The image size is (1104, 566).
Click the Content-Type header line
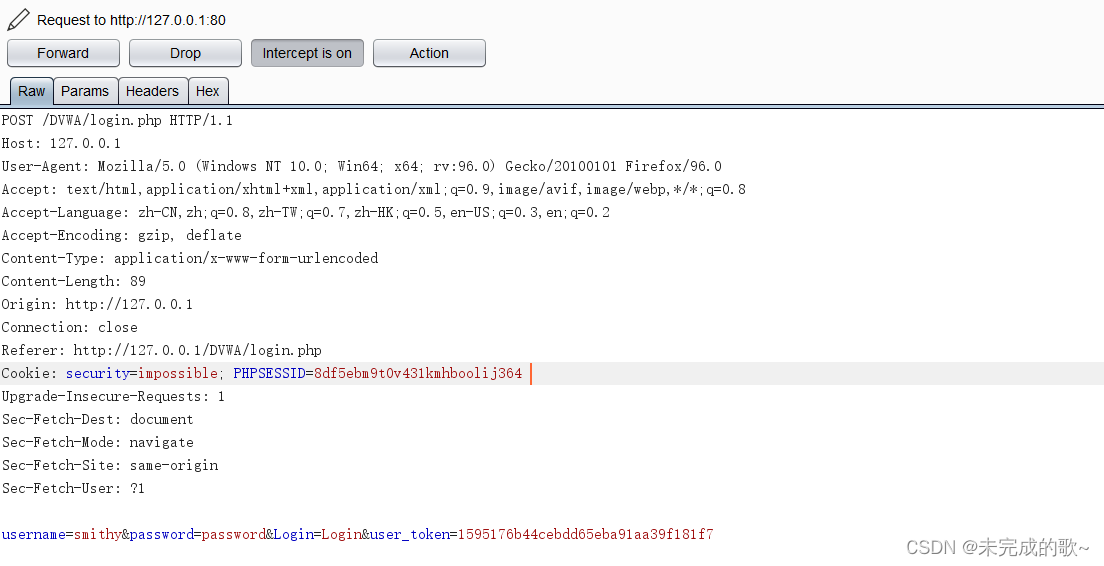190,258
